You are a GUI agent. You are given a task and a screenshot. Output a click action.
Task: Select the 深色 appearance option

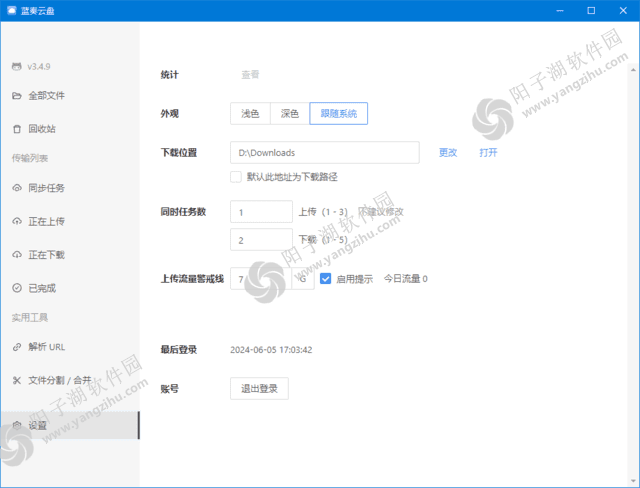tap(290, 113)
